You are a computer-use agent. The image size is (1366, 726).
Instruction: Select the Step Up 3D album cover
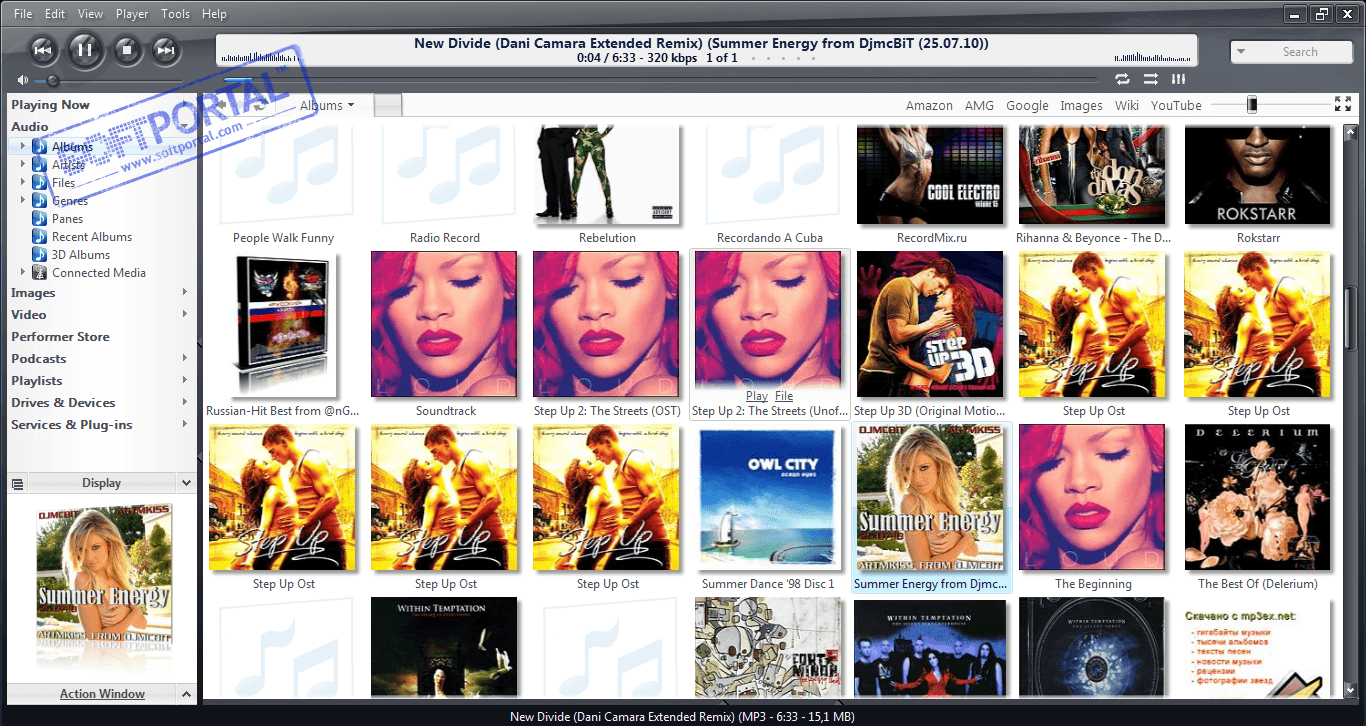pyautogui.click(x=930, y=324)
